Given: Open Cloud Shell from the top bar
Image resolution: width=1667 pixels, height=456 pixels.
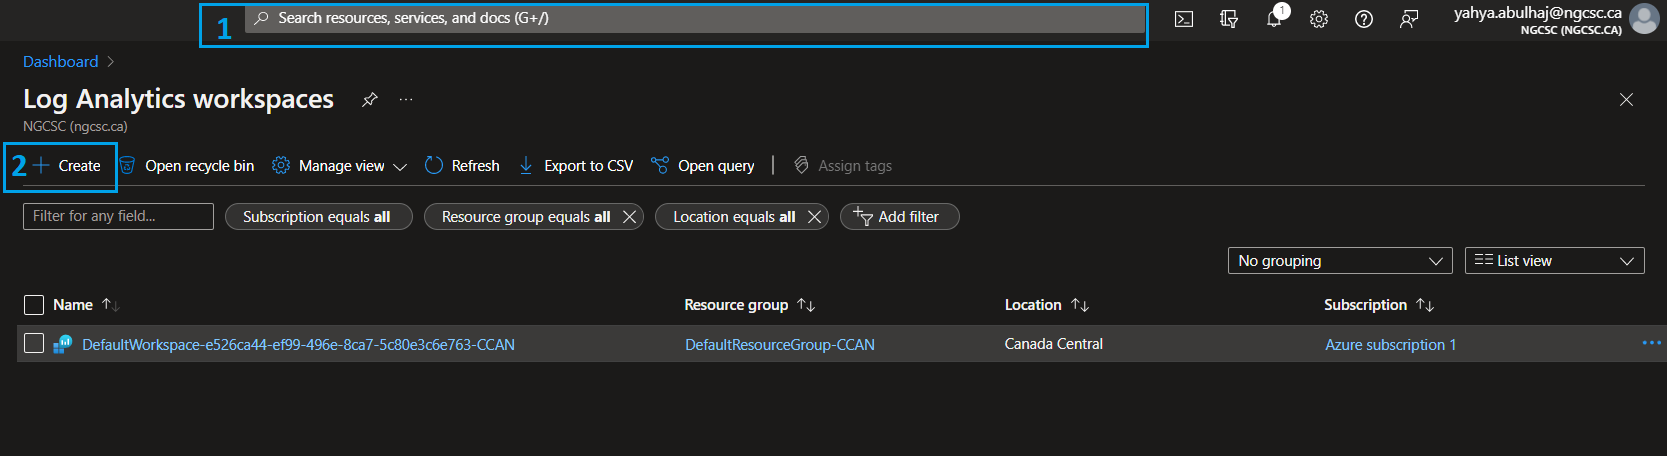Looking at the screenshot, I should coord(1184,19).
